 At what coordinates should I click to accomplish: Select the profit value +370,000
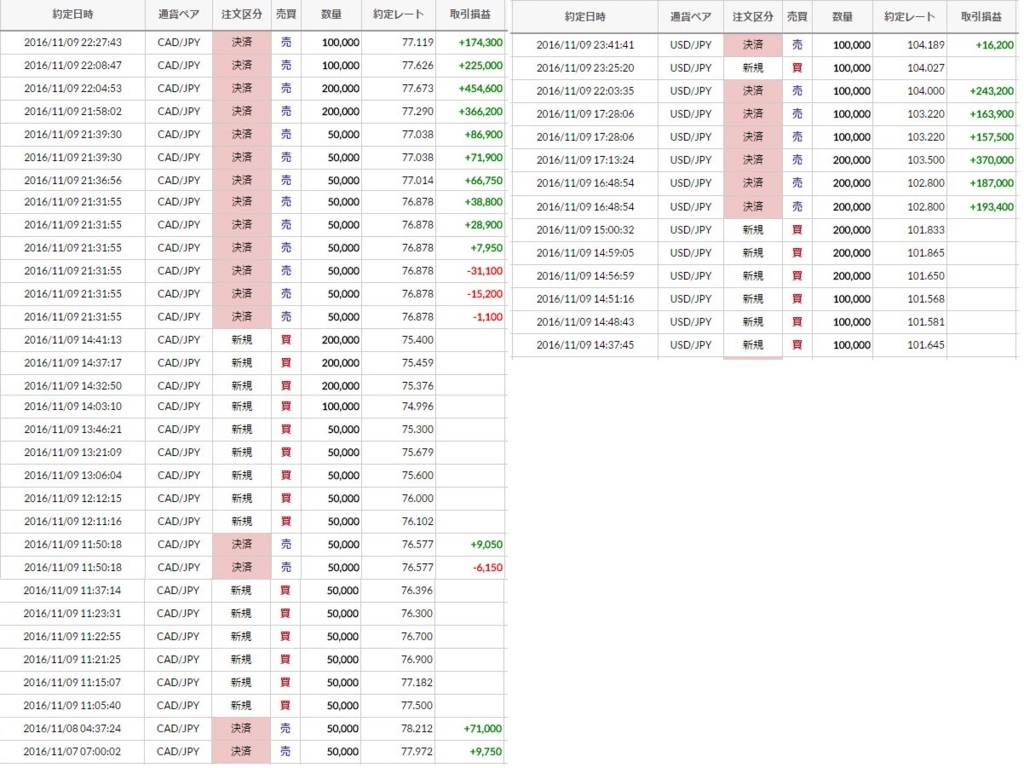coord(992,160)
